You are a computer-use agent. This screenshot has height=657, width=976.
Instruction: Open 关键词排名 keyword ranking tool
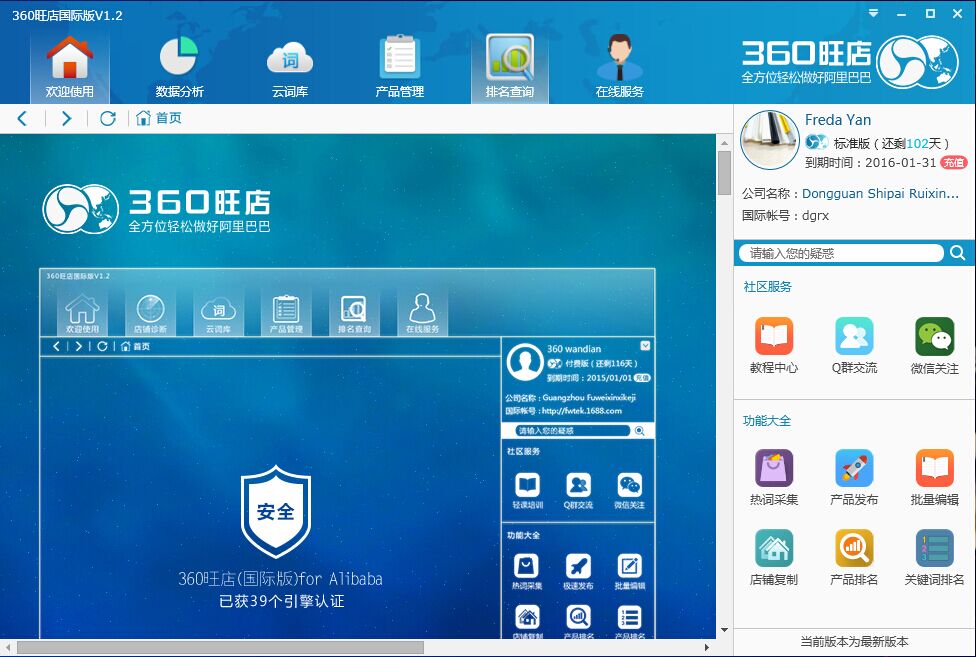tap(934, 557)
